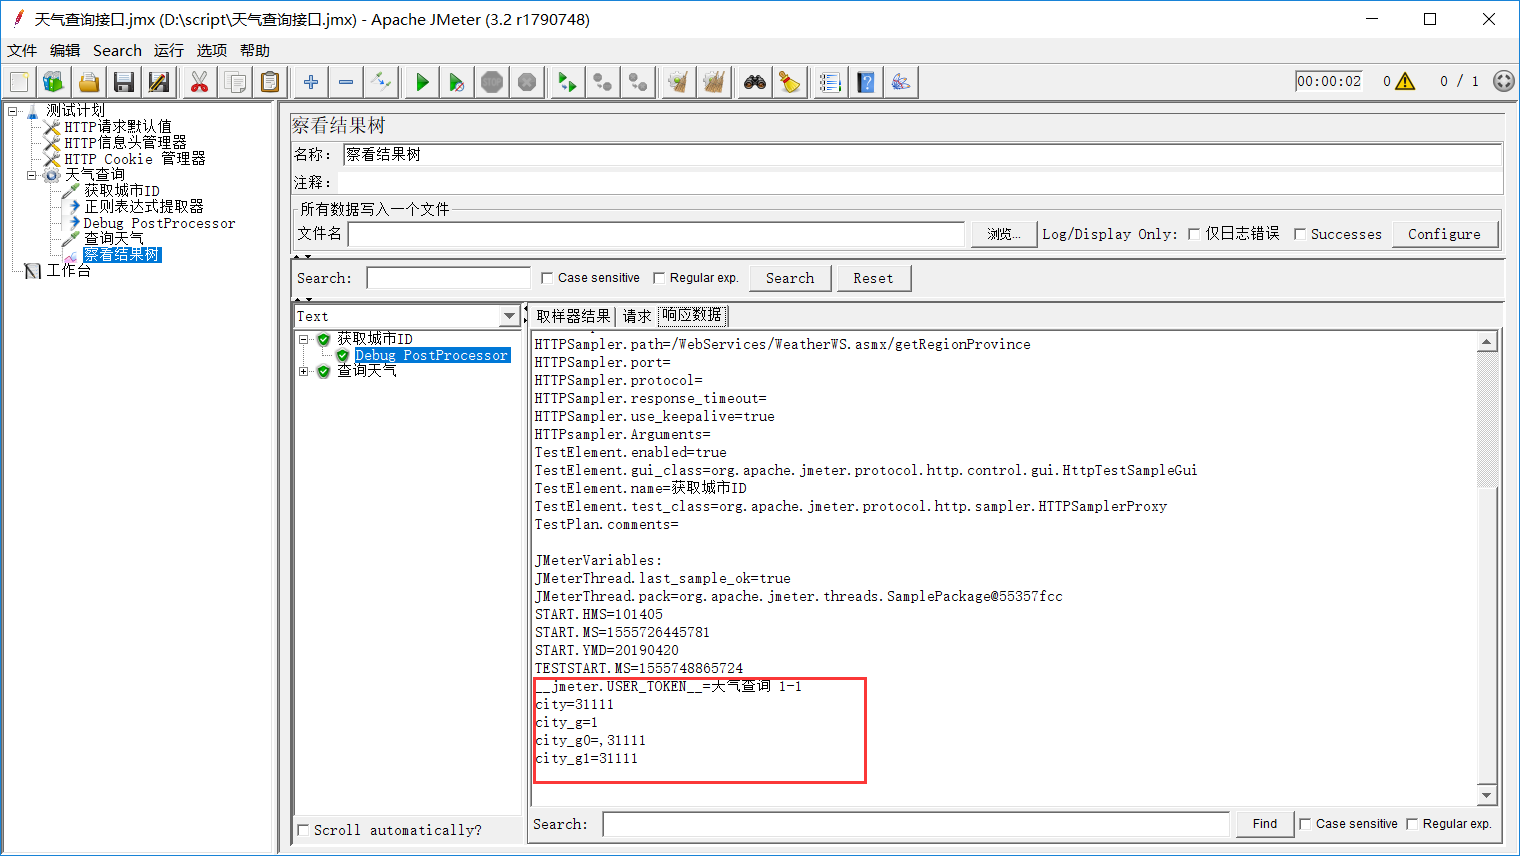
Task: Tick Case sensitive next to Find button
Action: click(x=1305, y=824)
